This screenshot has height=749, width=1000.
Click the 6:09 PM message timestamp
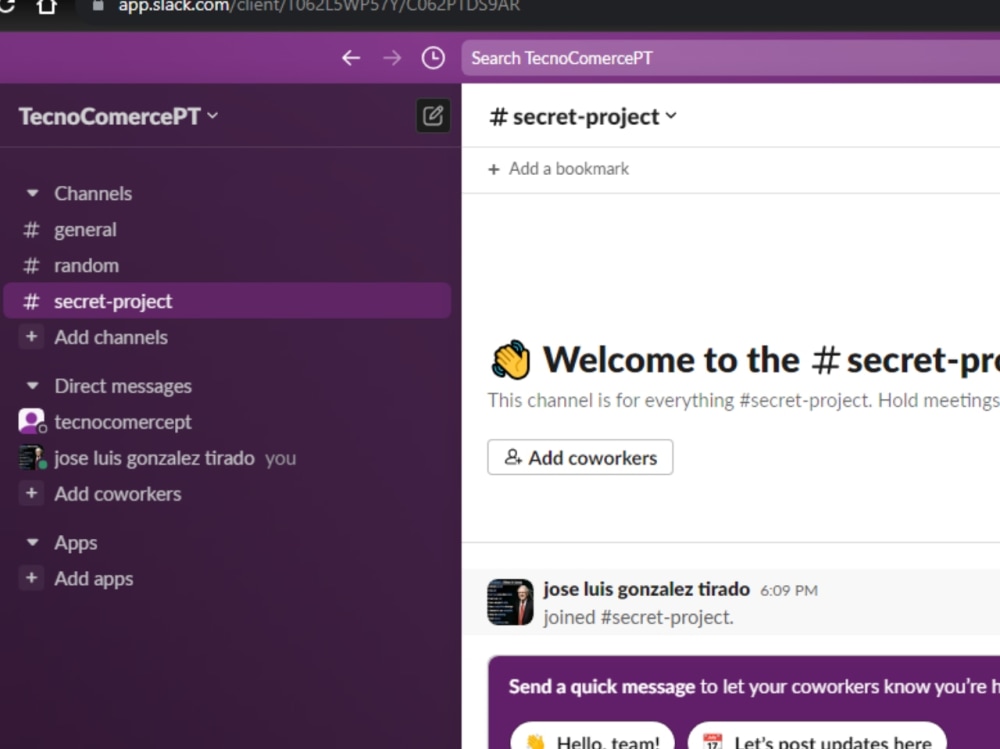tap(788, 590)
